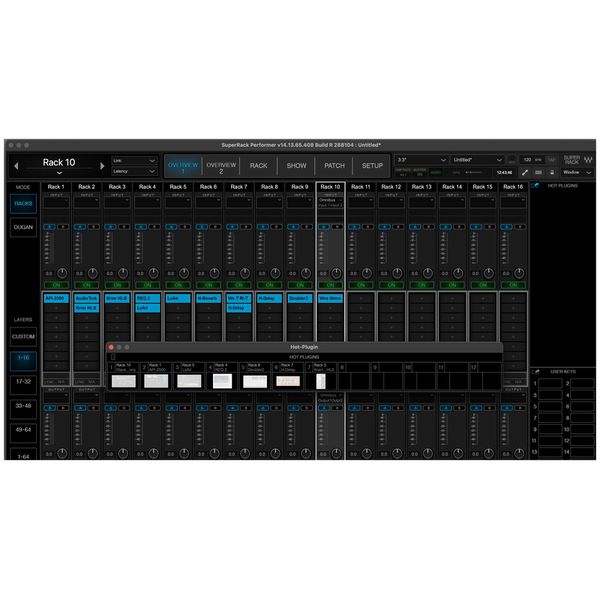This screenshot has width=600, height=600.
Task: Click the pin icon beside USER KEYS panel
Action: coord(535,372)
